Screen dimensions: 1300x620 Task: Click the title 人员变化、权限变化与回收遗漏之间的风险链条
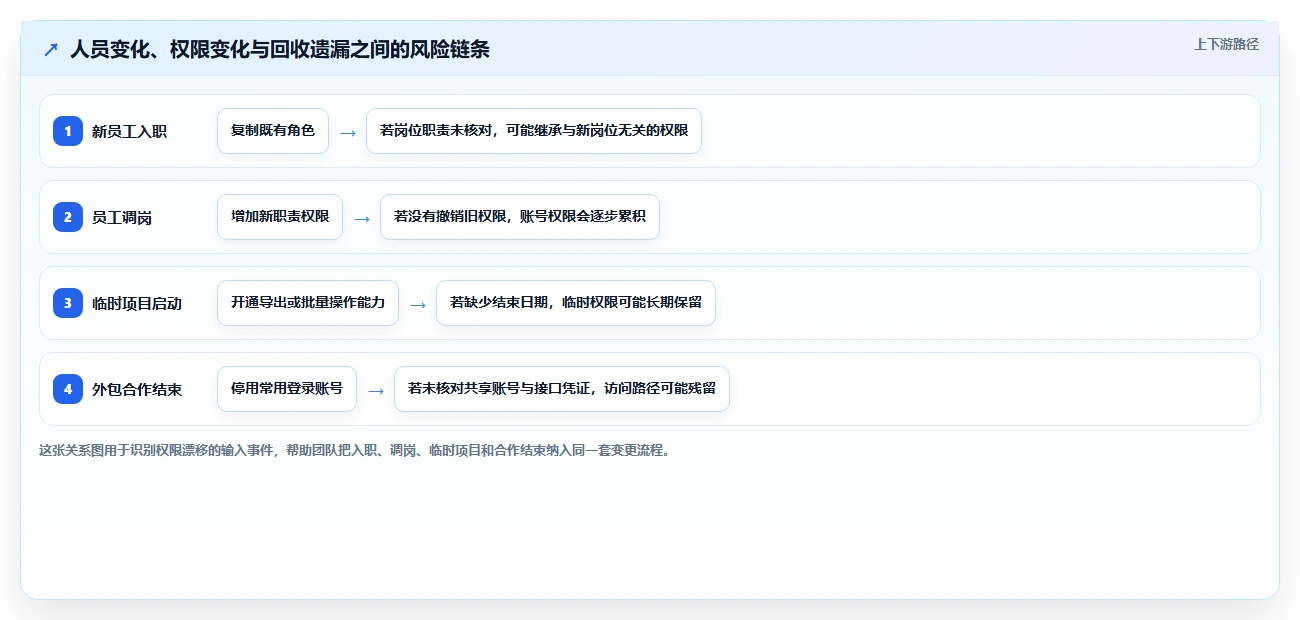click(280, 49)
